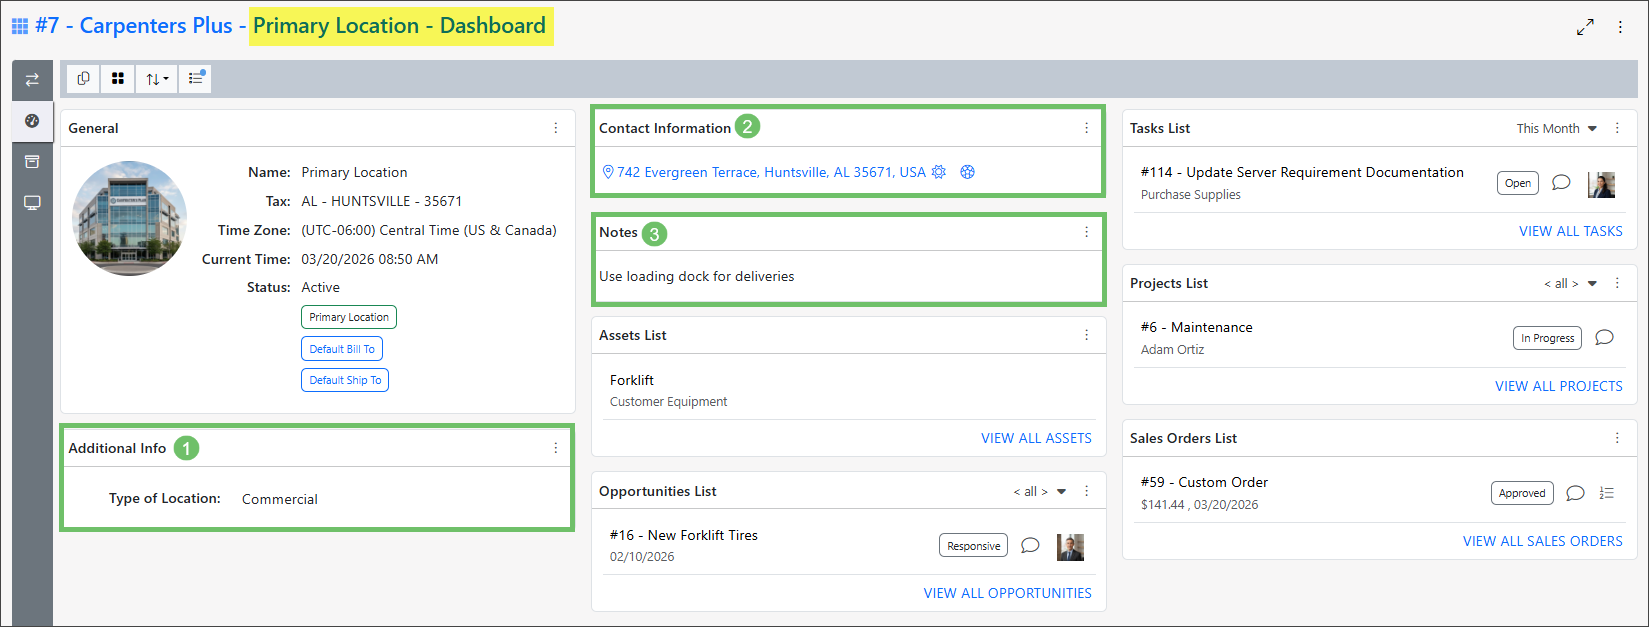Open the sort arrows dropdown in toolbar
Screen dimensions: 1649x627
[157, 78]
